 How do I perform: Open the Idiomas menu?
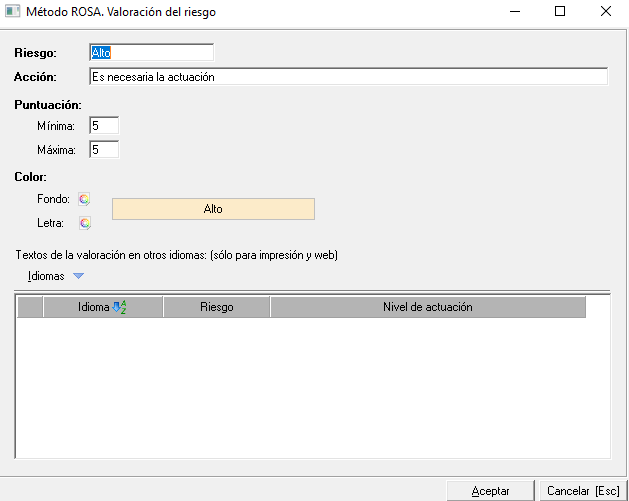[46, 276]
